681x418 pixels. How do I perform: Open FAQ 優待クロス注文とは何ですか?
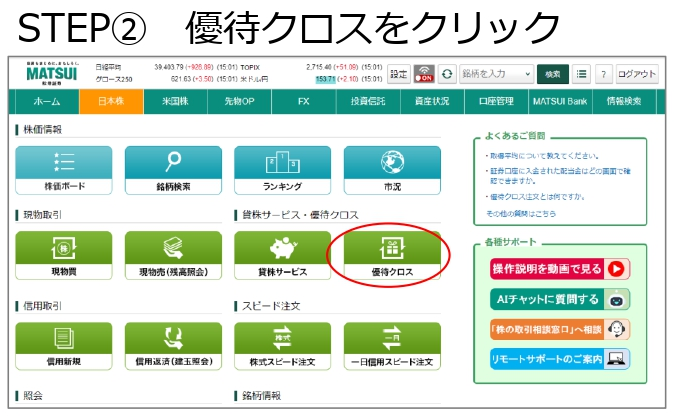[538, 197]
